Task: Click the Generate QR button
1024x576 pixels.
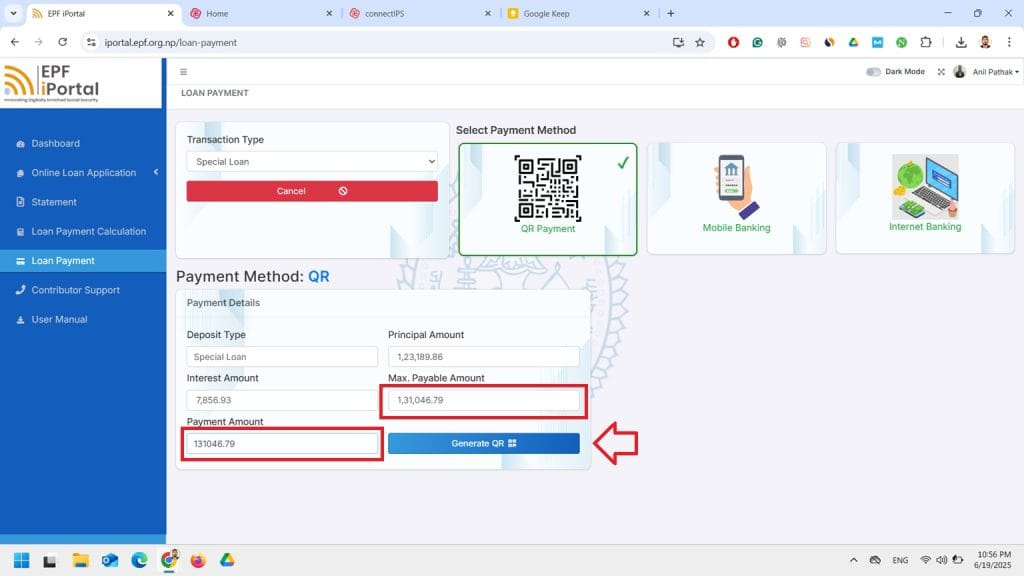Action: pyautogui.click(x=483, y=443)
